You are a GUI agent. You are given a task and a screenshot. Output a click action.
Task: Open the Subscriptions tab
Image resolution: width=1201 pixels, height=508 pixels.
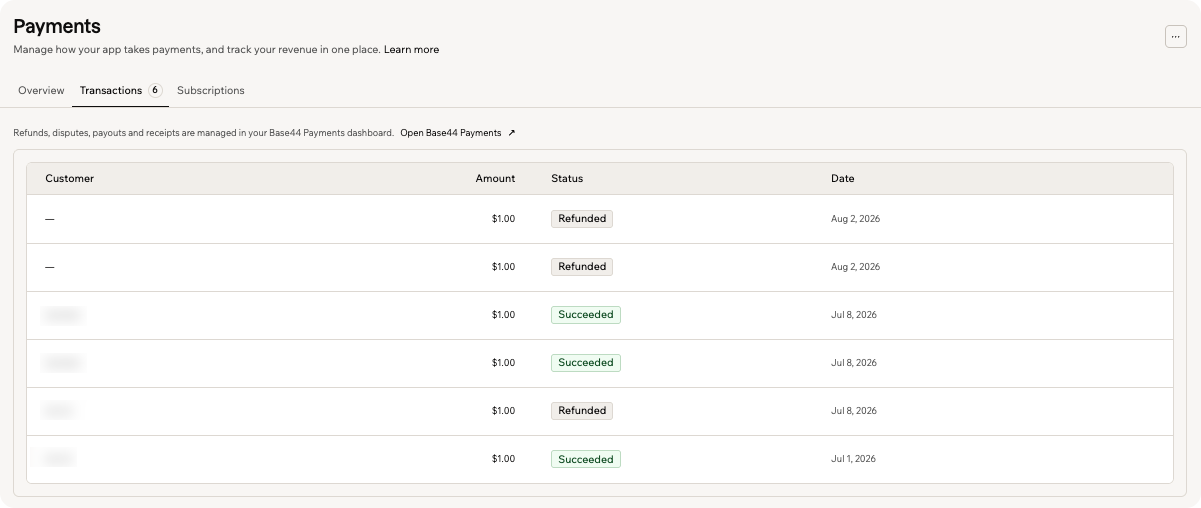[x=211, y=90]
